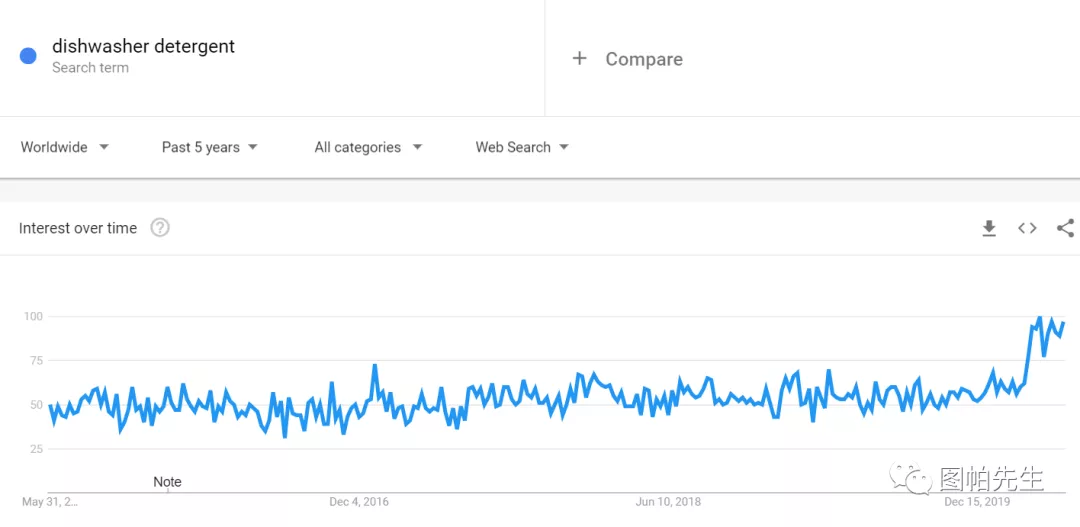Image resolution: width=1080 pixels, height=527 pixels.
Task: Click the Jun 10, 2018 axis label
Action: click(x=668, y=502)
